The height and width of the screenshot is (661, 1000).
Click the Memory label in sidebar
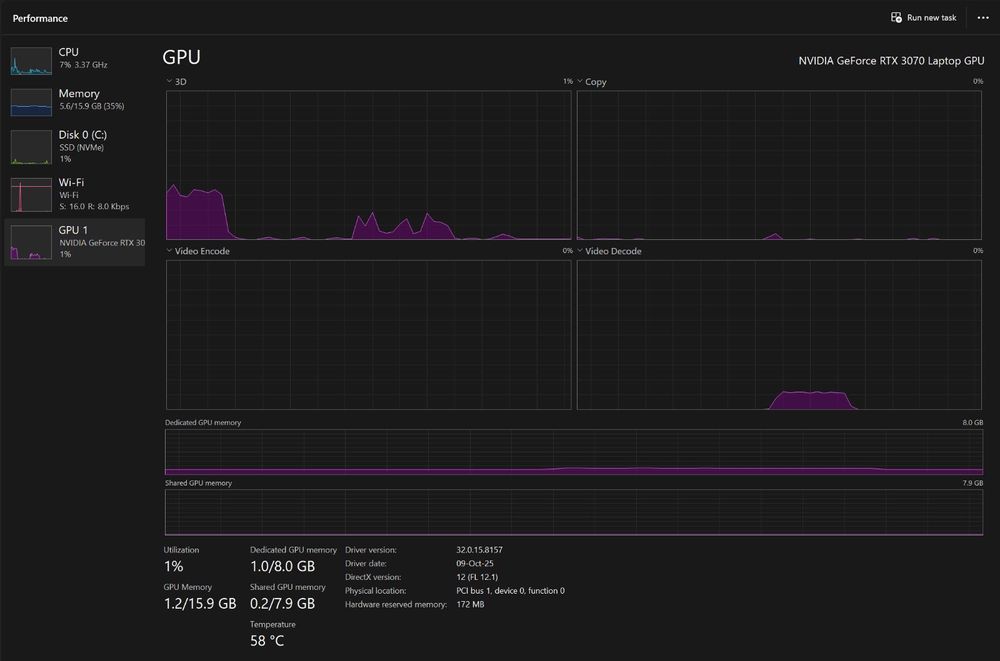79,93
